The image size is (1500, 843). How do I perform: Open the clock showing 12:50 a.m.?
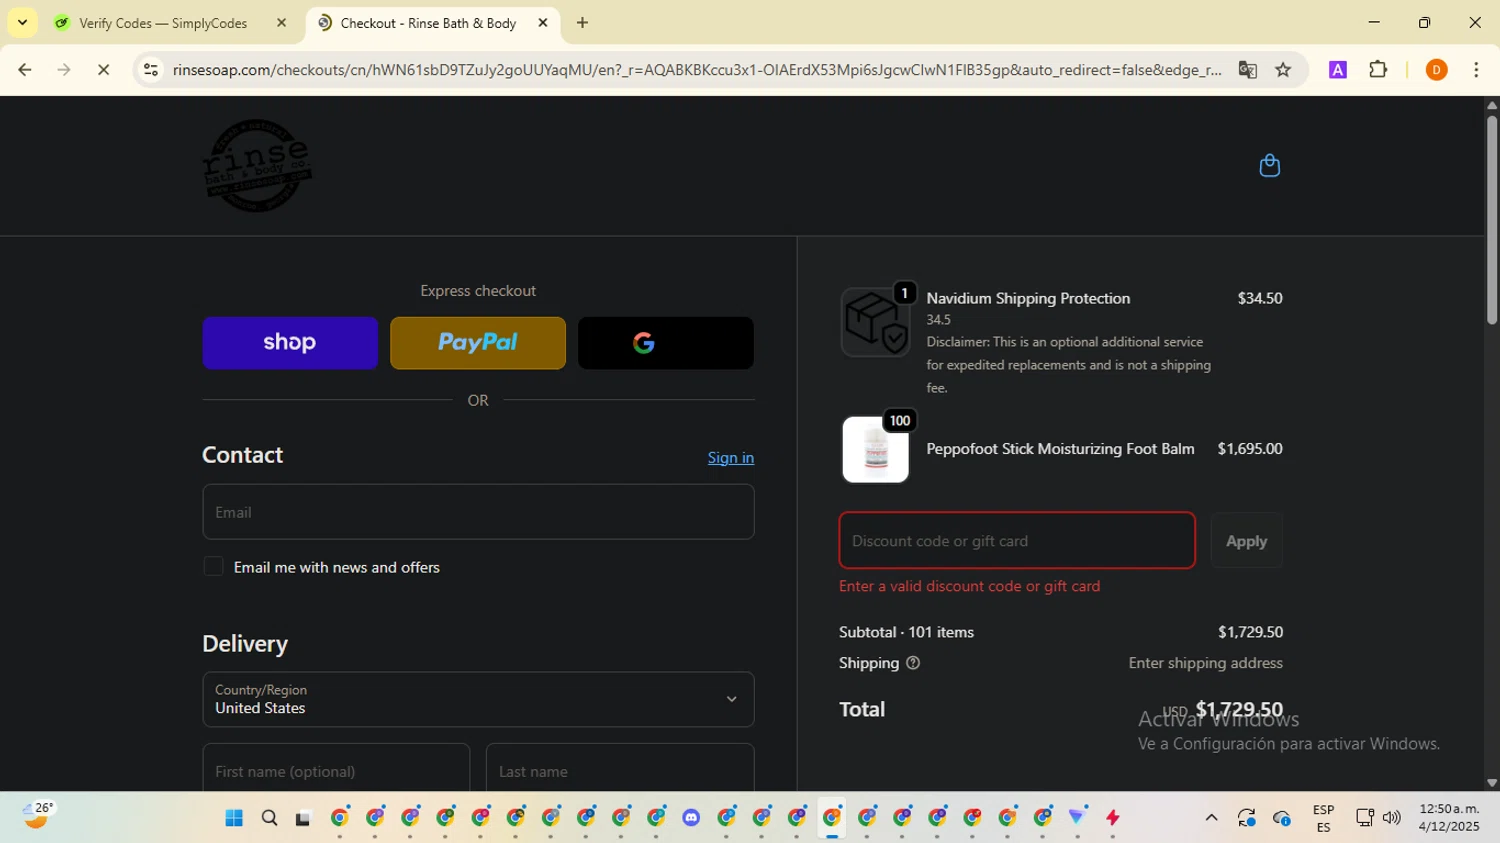point(1449,818)
